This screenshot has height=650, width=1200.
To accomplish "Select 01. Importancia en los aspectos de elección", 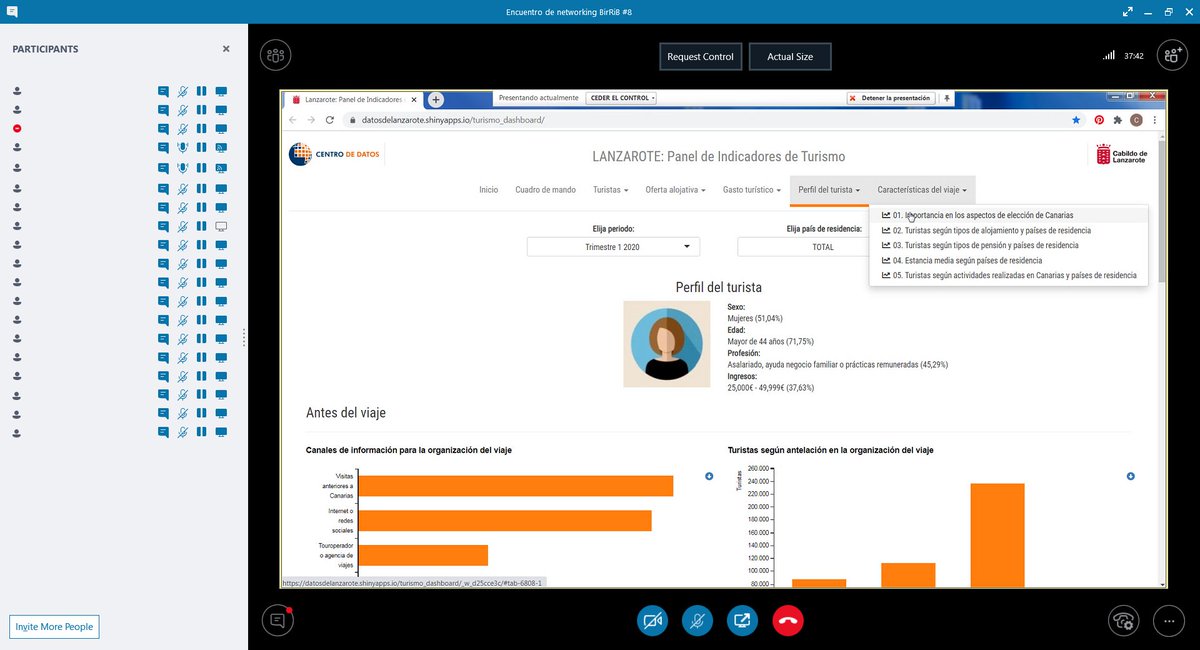I will click(x=1008, y=215).
